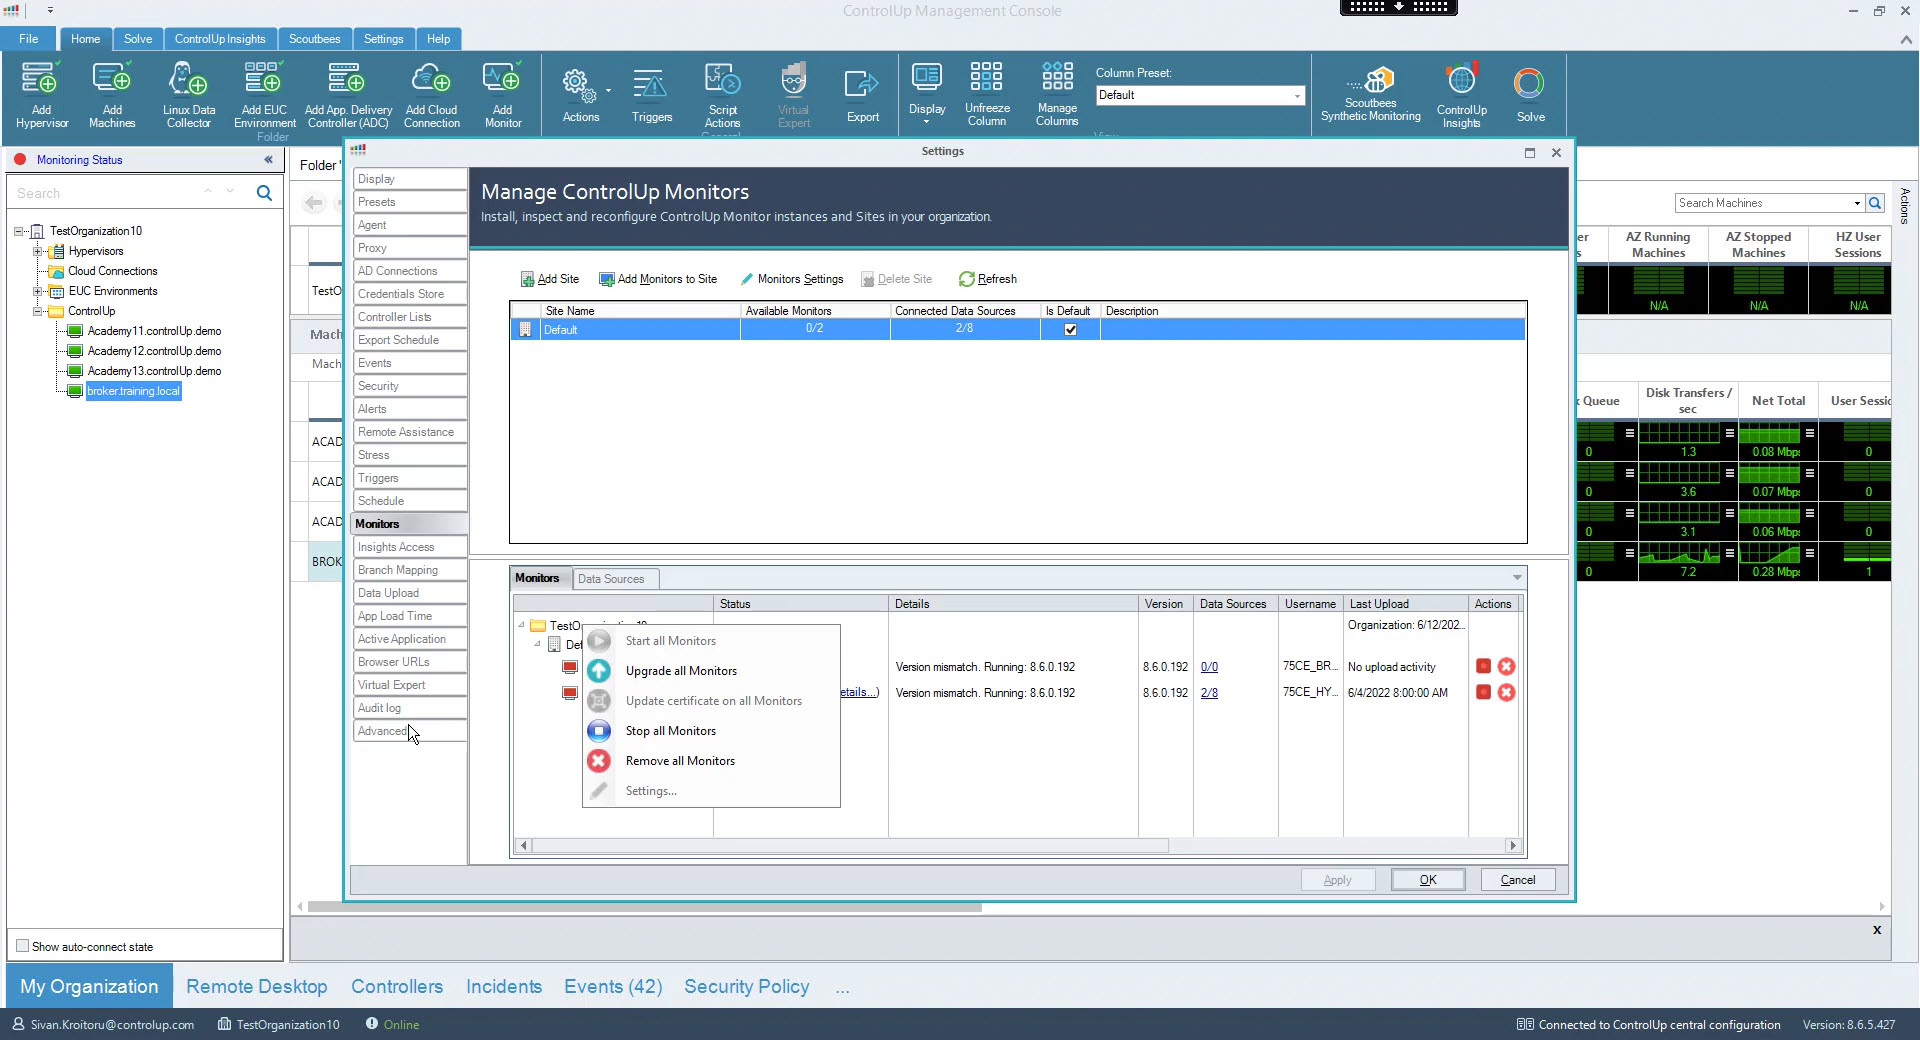
Task: Click Monitors Settings toolbar button
Action: pyautogui.click(x=791, y=279)
